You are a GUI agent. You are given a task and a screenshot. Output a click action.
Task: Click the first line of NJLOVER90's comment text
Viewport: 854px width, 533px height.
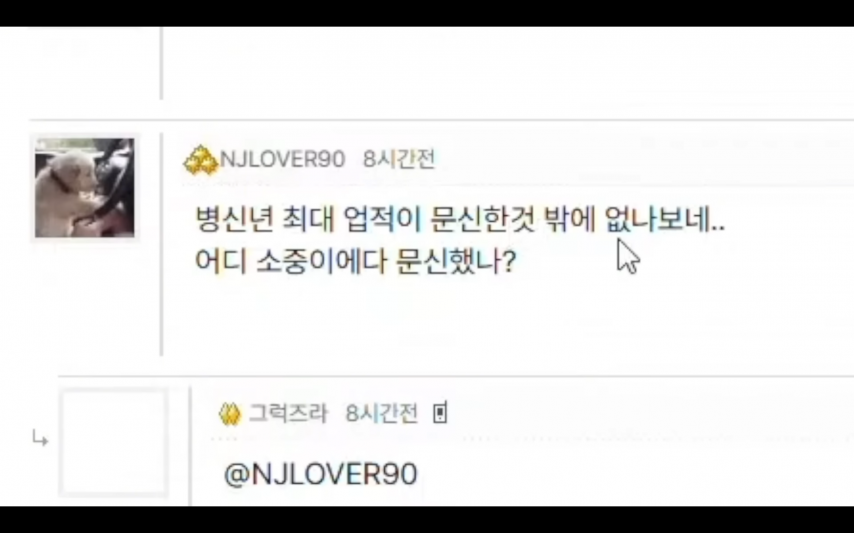(460, 219)
